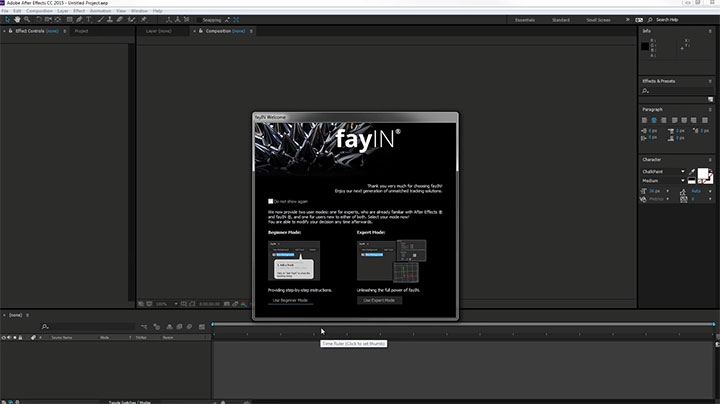Open the ChalkPaint font family dropdown

click(682, 172)
